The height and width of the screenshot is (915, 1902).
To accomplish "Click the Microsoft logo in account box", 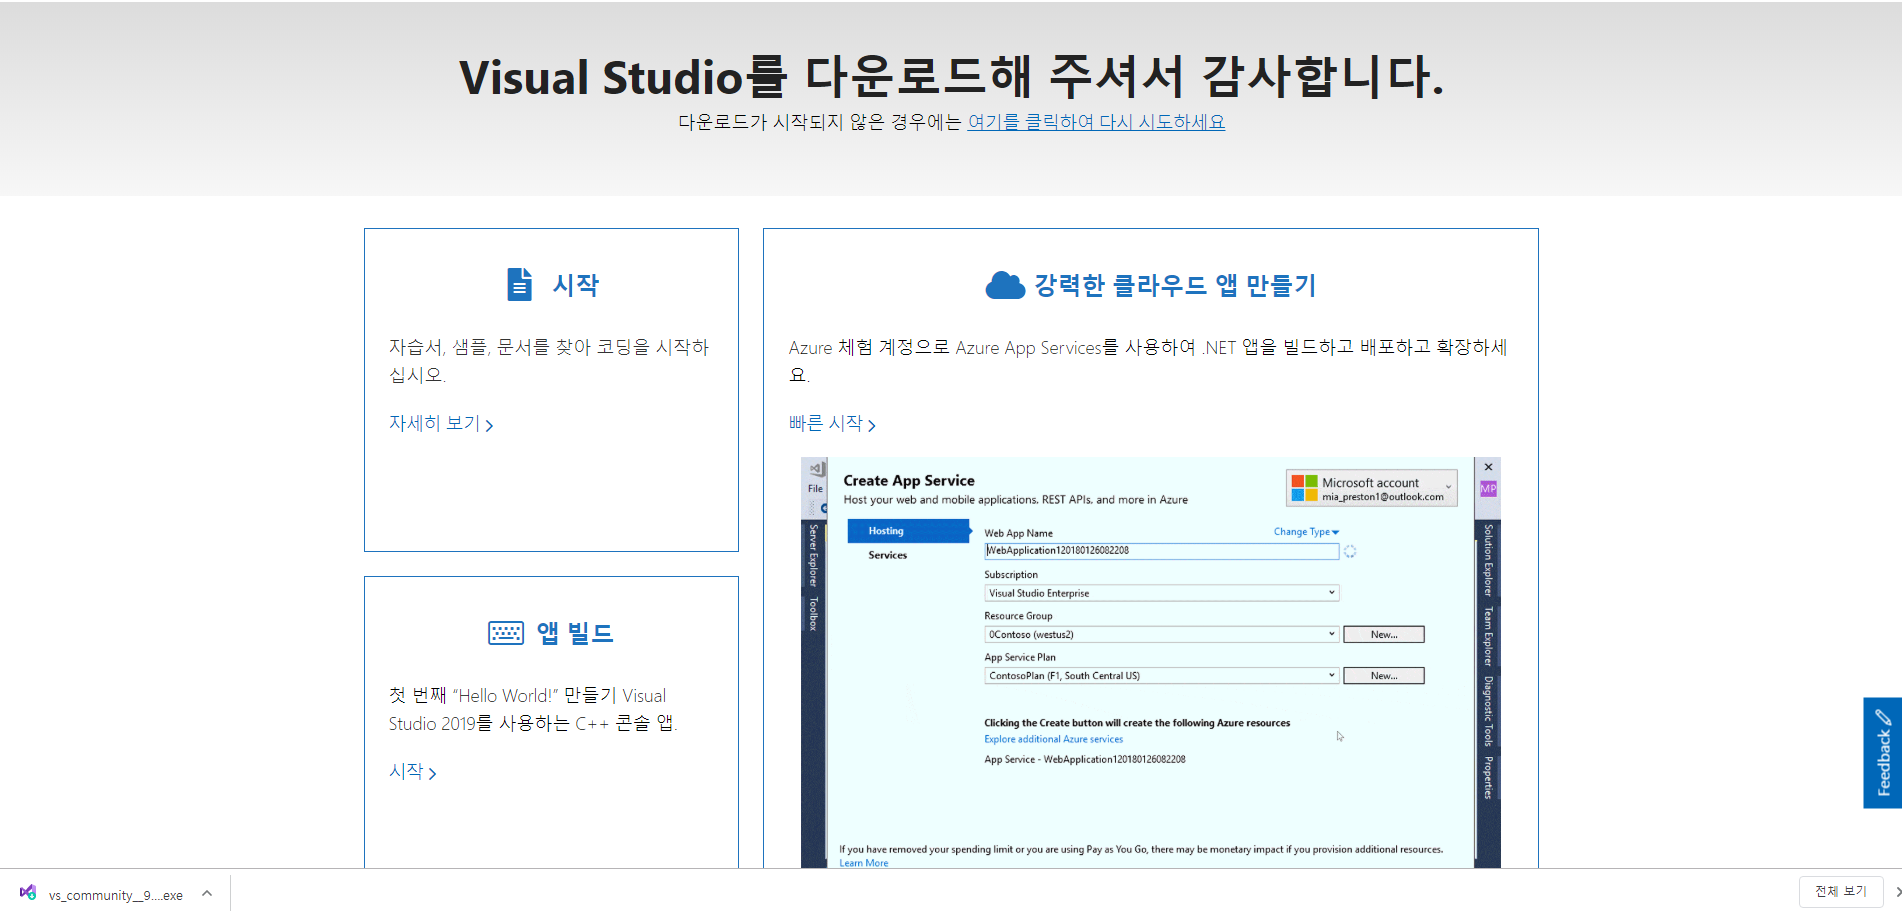I will [1304, 488].
